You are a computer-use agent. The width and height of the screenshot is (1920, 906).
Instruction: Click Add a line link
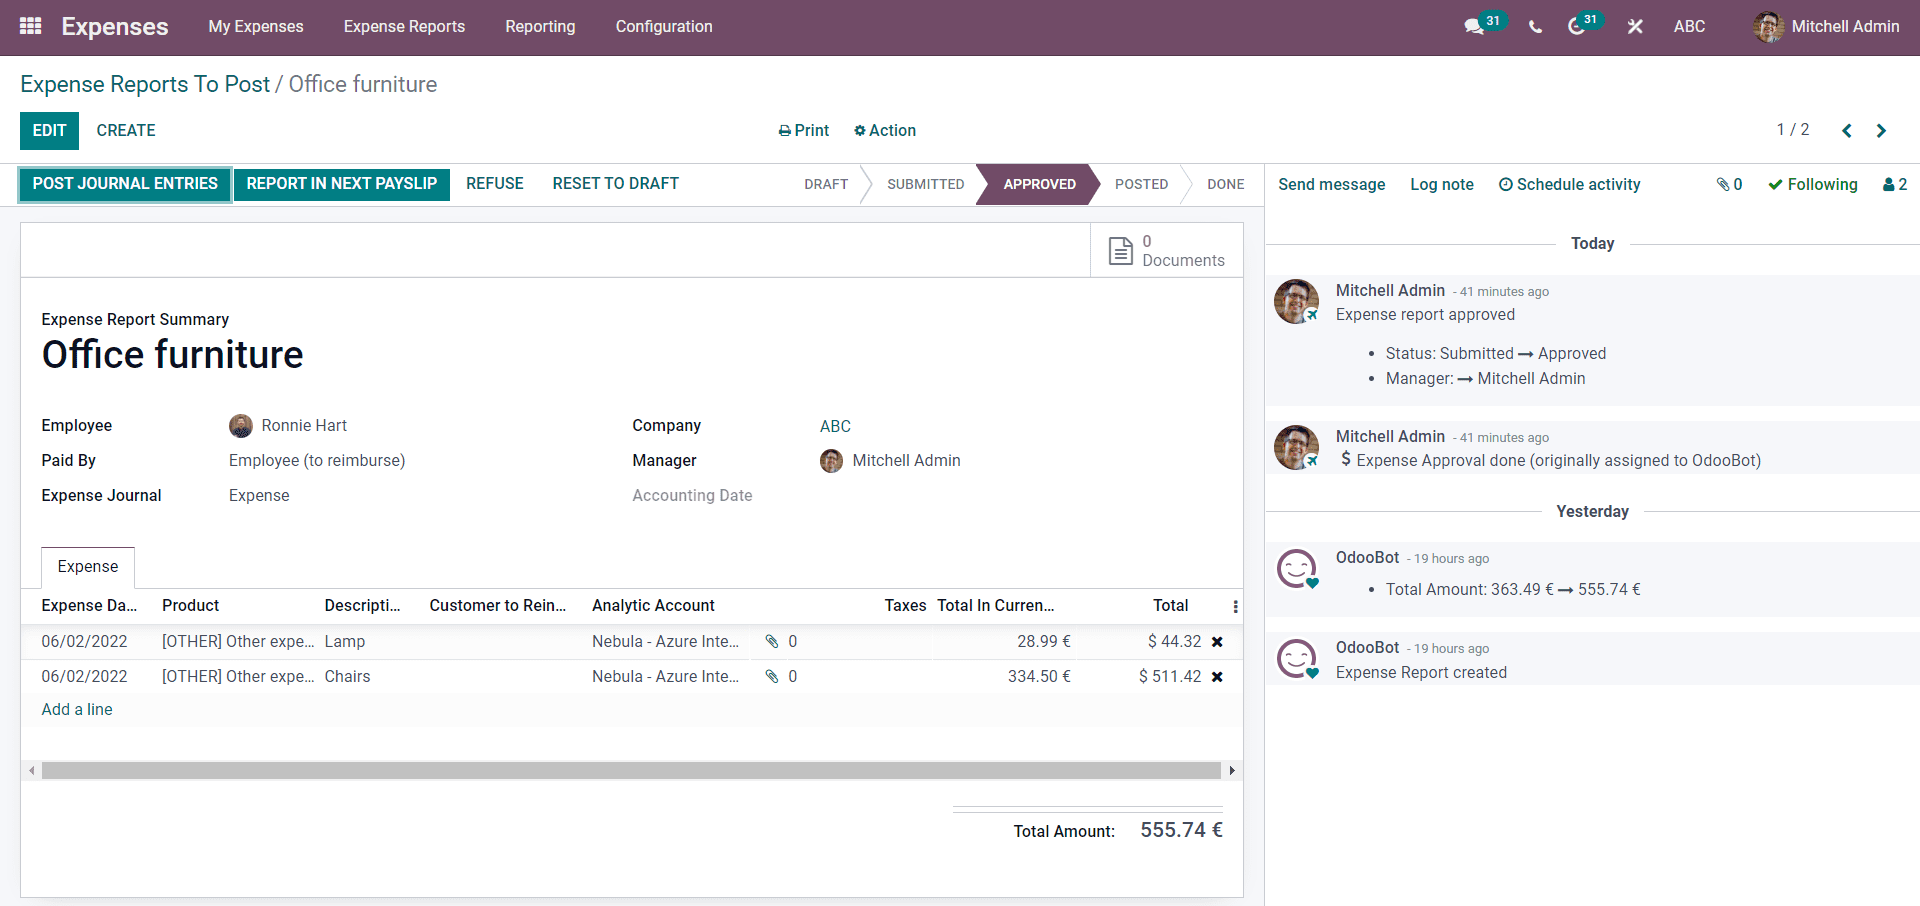[x=77, y=710]
